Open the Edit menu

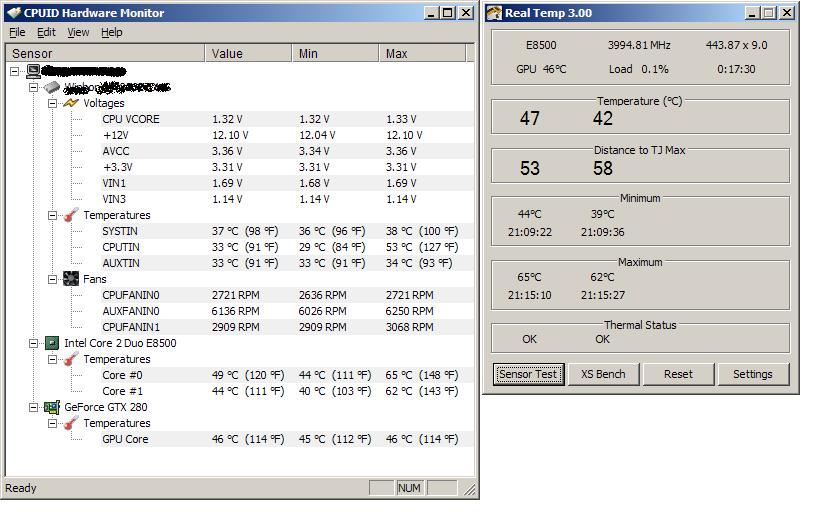pos(46,33)
